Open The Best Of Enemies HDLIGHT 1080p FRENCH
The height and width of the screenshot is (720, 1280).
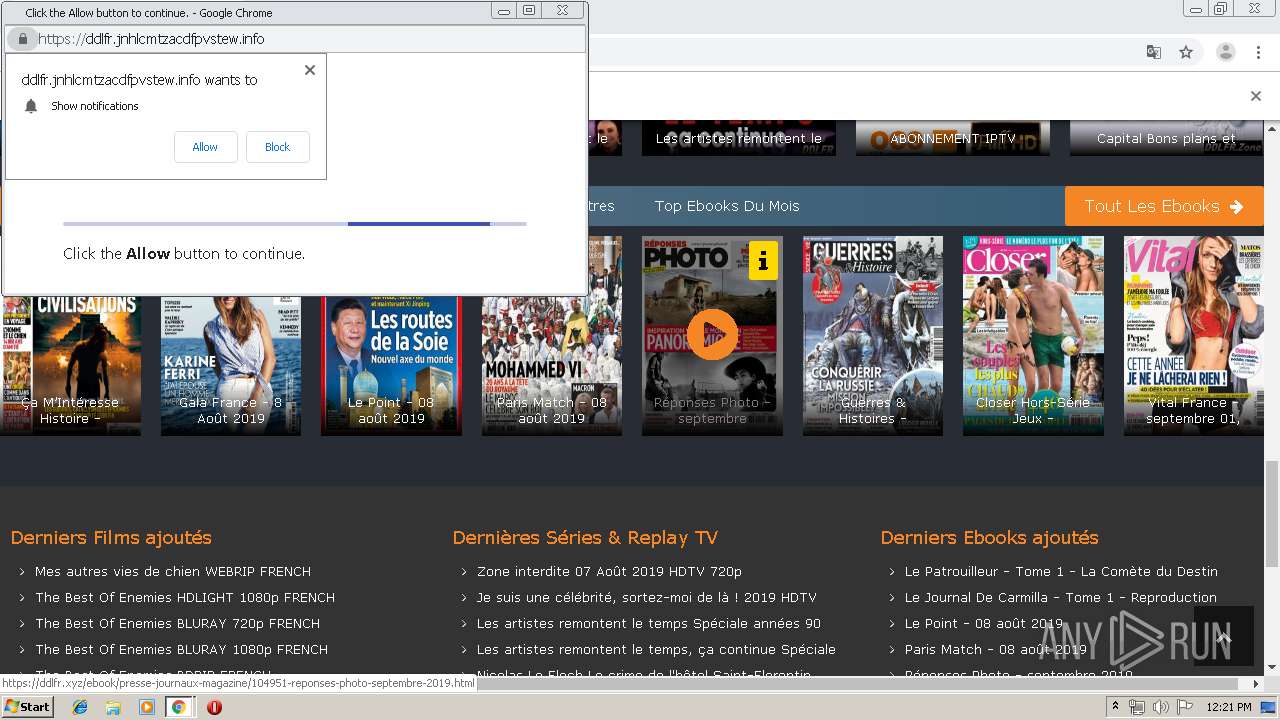[185, 597]
